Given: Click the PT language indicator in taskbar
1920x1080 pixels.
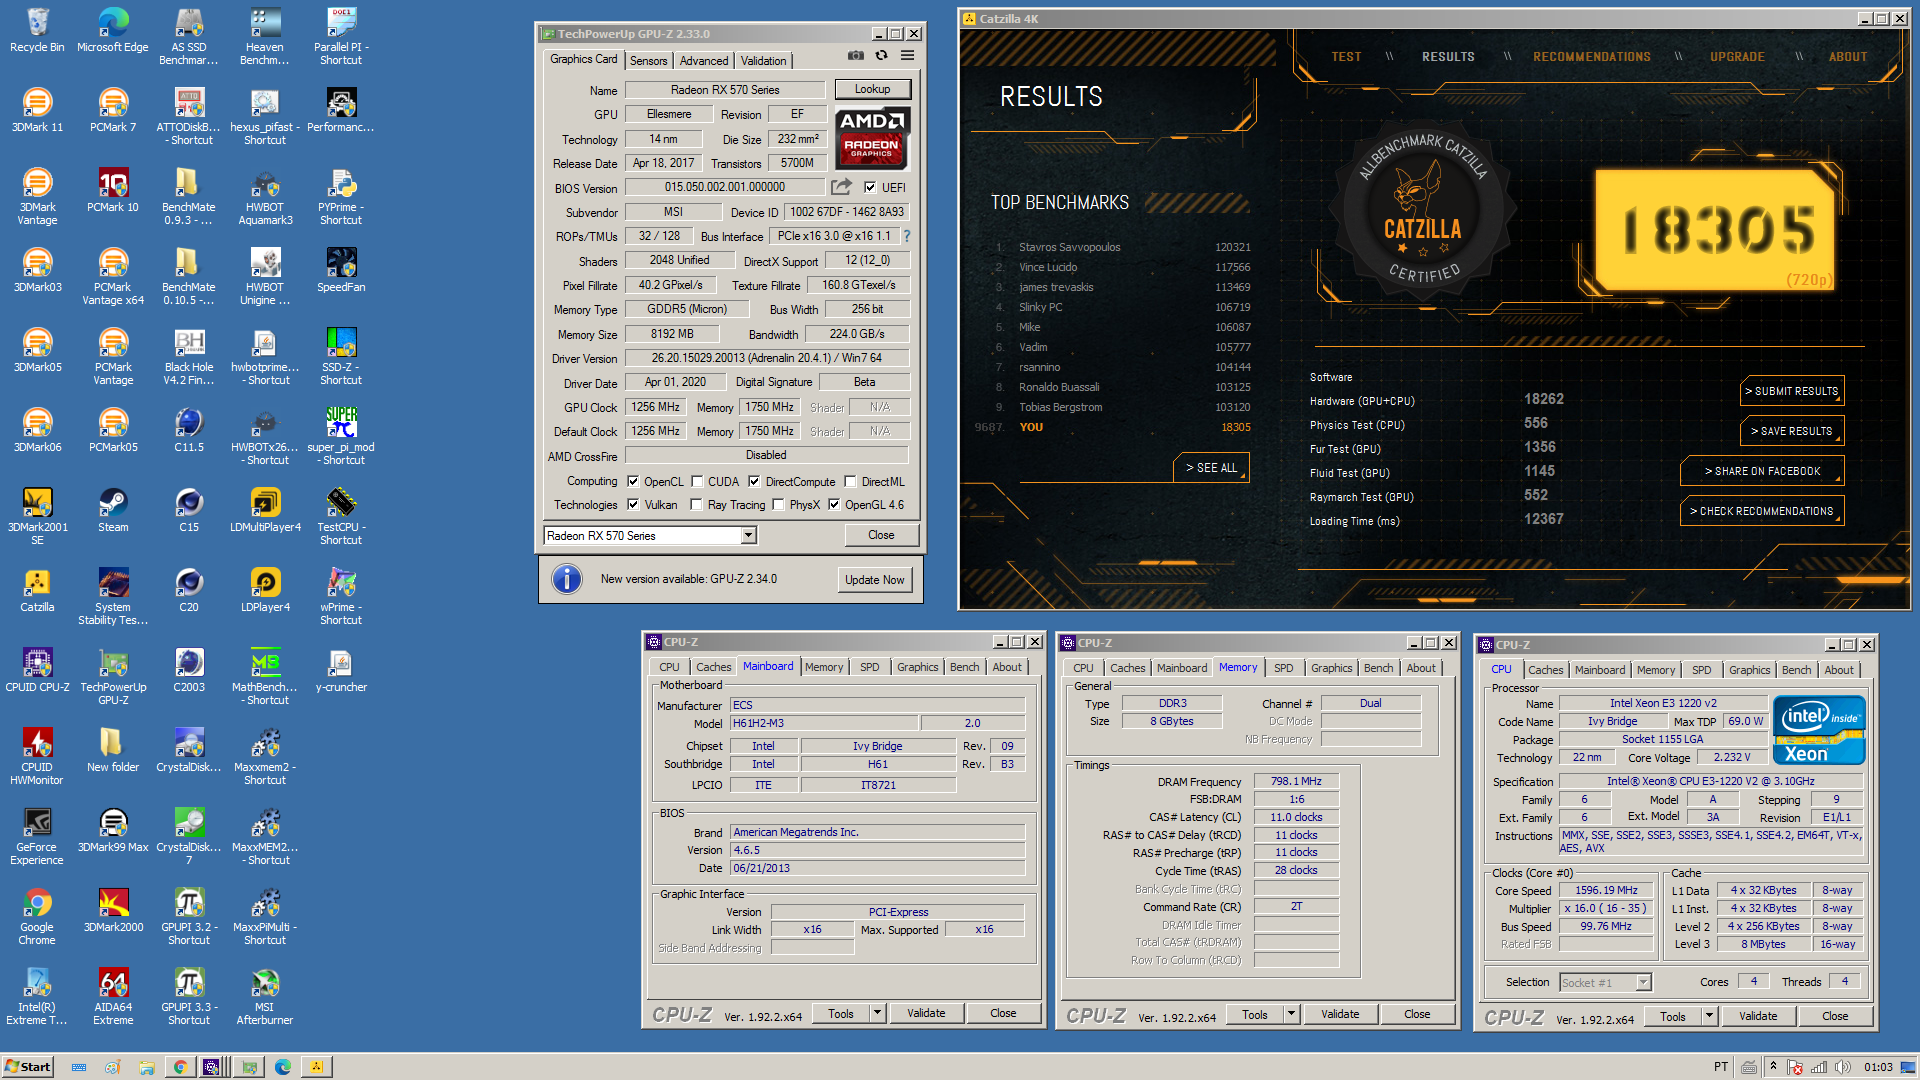Looking at the screenshot, I should (1720, 1067).
